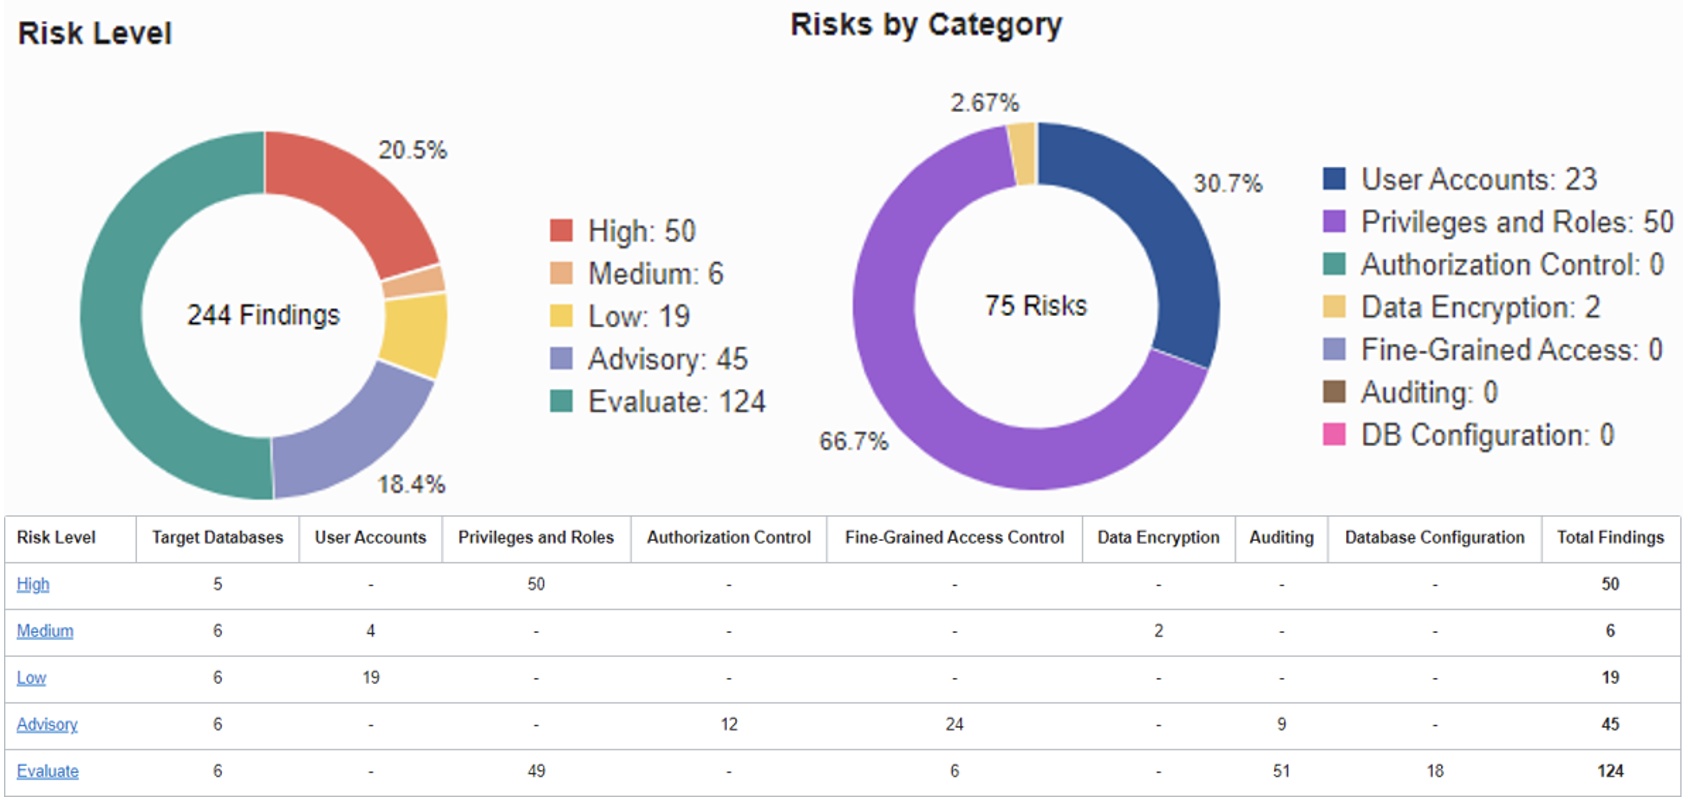Click the blue User Accounts legend swatch
The width and height of the screenshot is (1692, 808).
[x=1334, y=179]
